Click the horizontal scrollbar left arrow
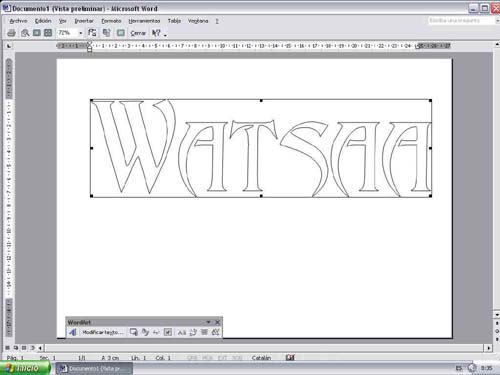 coord(40,348)
